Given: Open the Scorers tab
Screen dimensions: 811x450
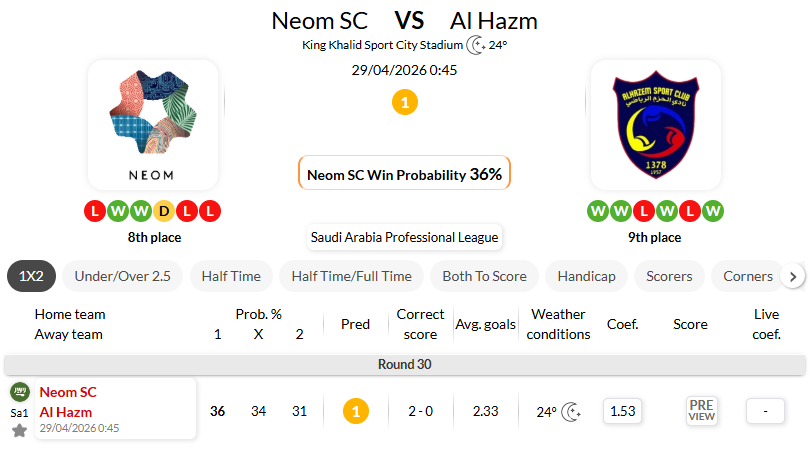Looking at the screenshot, I should 669,276.
